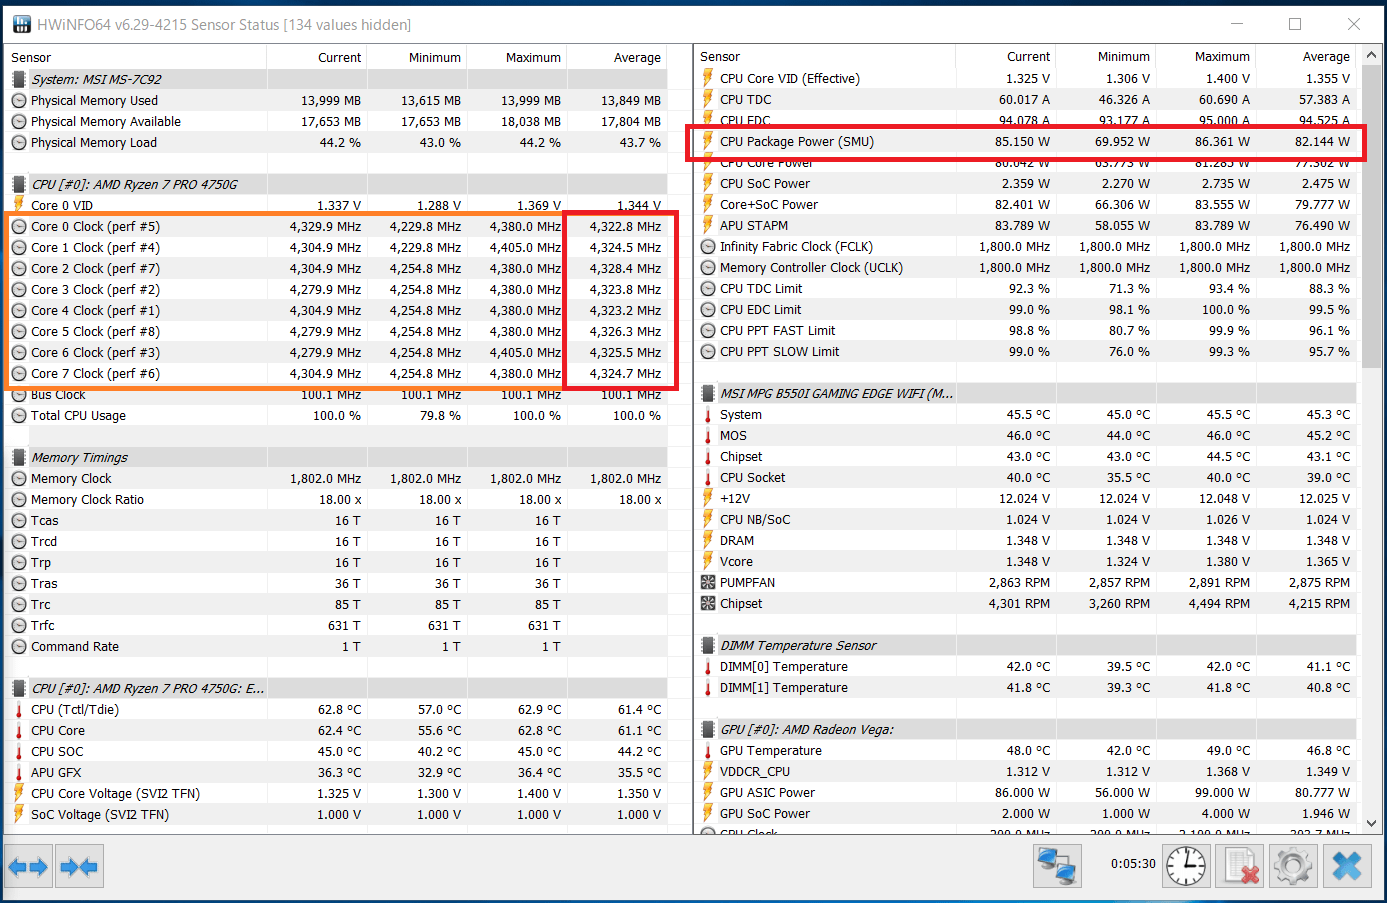Image resolution: width=1387 pixels, height=903 pixels.
Task: Click the clock icon beside Physical Memory Used
Action: click(19, 100)
